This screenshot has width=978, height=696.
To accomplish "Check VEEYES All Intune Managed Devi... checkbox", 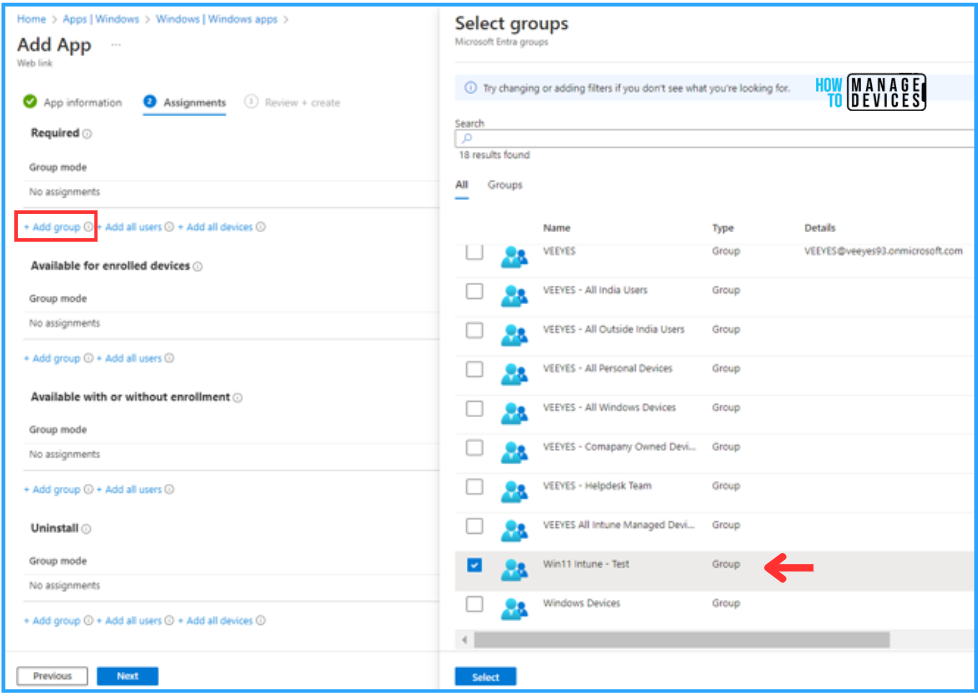I will coord(475,526).
